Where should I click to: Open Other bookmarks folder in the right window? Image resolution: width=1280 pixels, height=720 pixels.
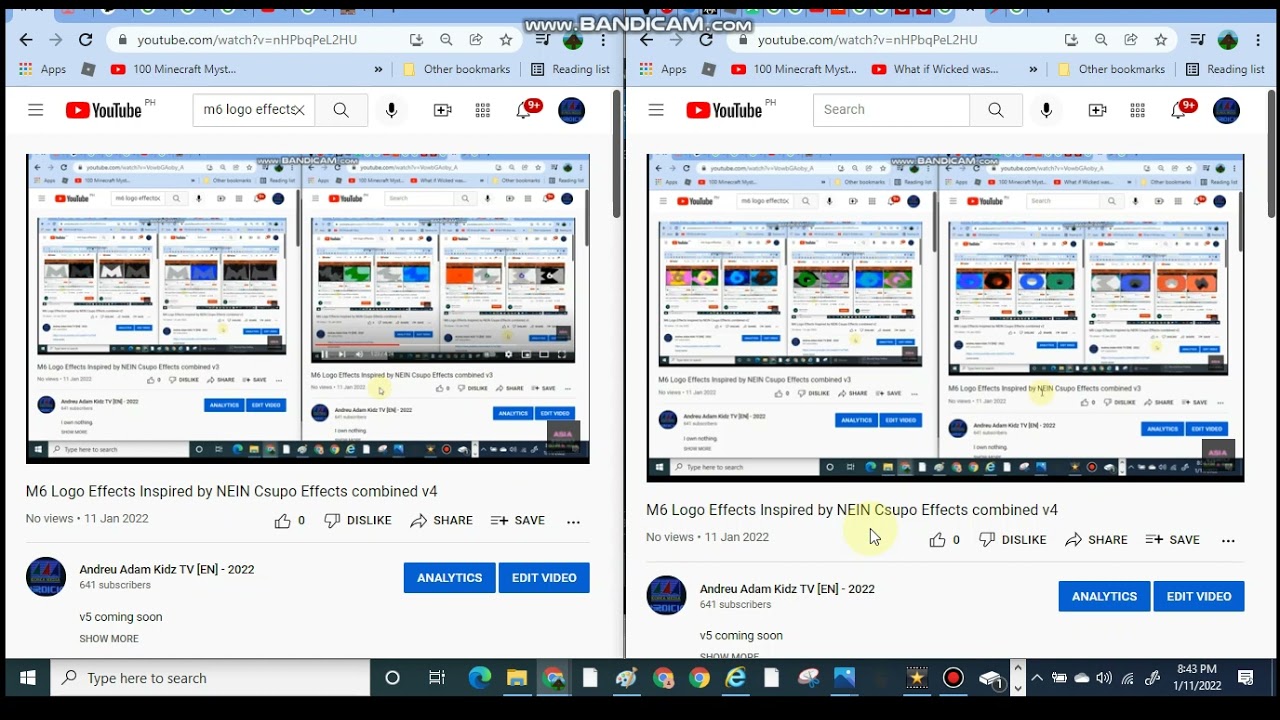tap(1112, 70)
